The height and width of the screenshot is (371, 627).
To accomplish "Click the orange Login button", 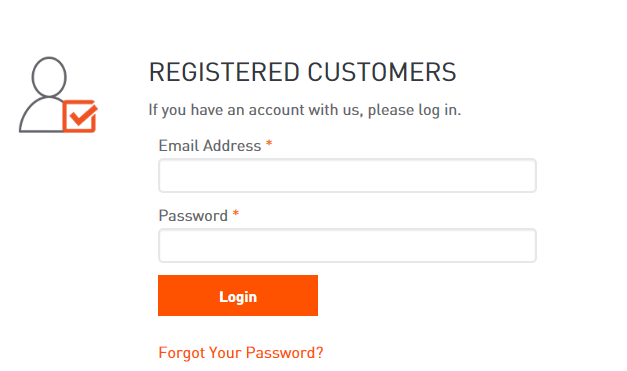I will [238, 295].
